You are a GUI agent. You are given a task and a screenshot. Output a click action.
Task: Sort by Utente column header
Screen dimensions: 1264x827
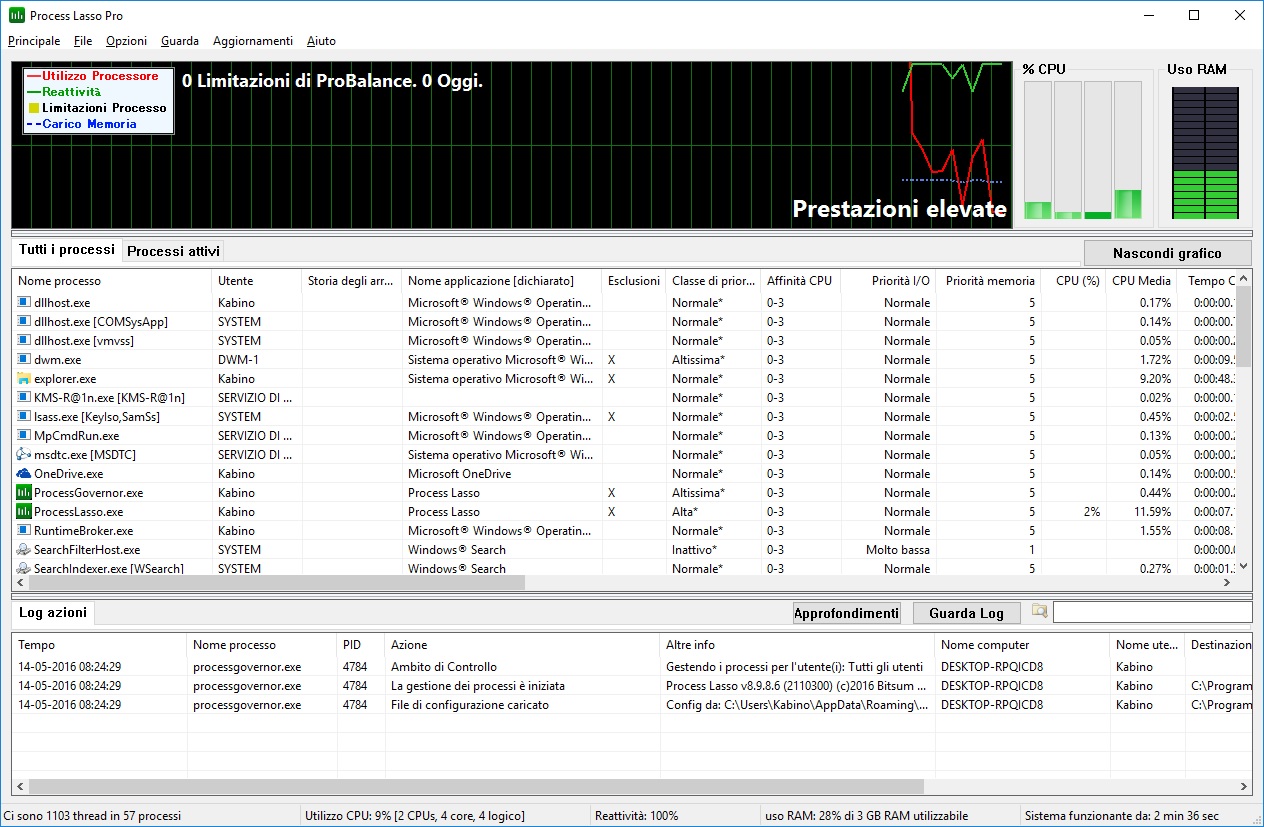click(x=256, y=281)
